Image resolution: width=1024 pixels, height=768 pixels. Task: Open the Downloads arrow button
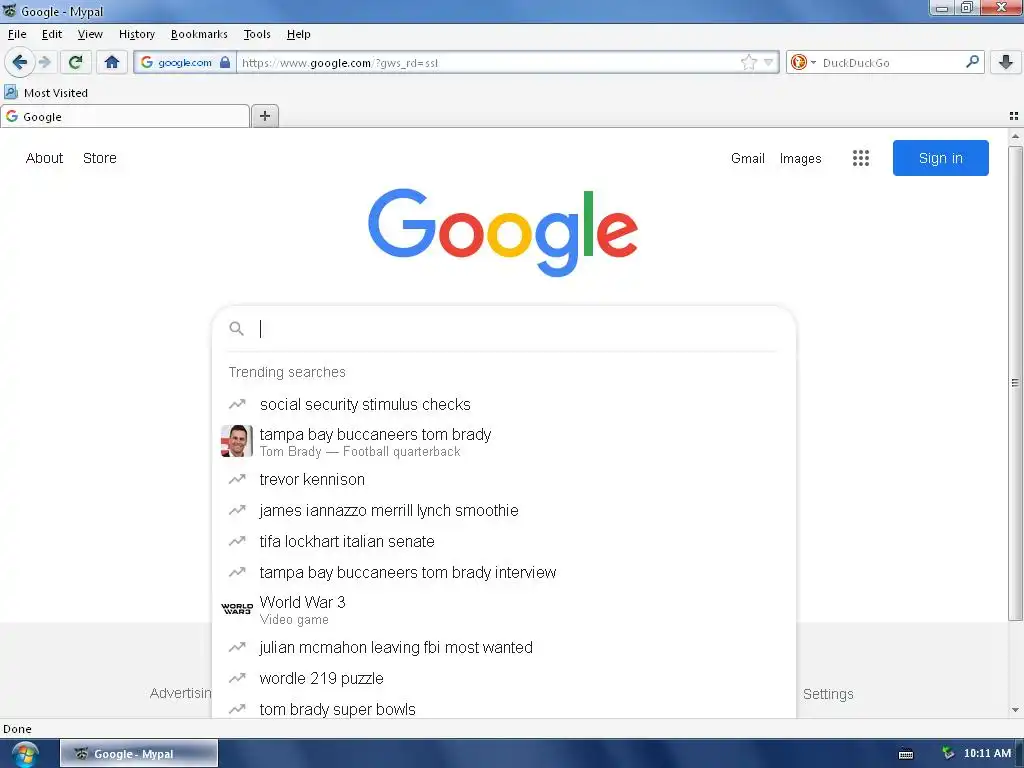click(1006, 63)
